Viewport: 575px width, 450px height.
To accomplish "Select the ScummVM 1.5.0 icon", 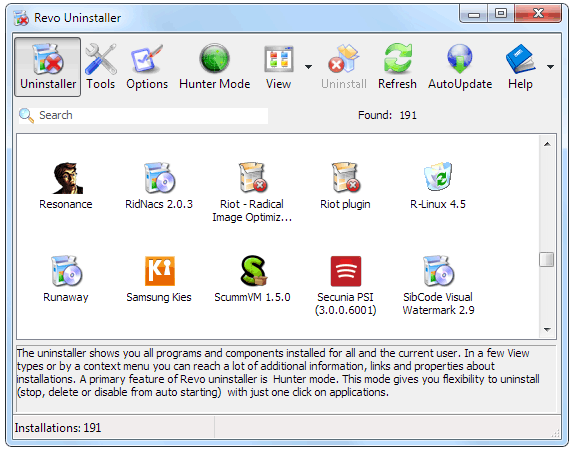I will pyautogui.click(x=253, y=271).
